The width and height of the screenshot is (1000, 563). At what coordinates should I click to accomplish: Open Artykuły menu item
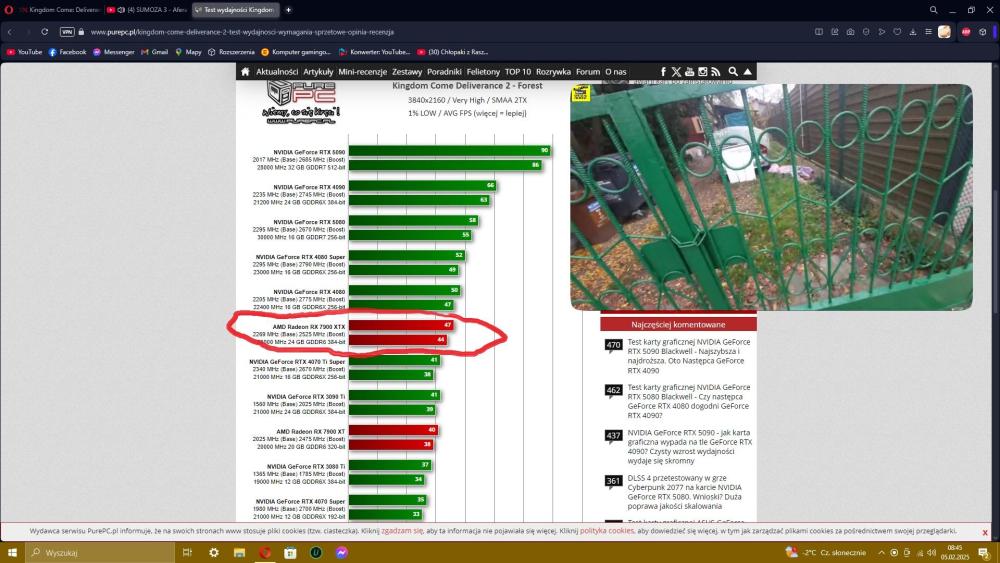point(318,72)
